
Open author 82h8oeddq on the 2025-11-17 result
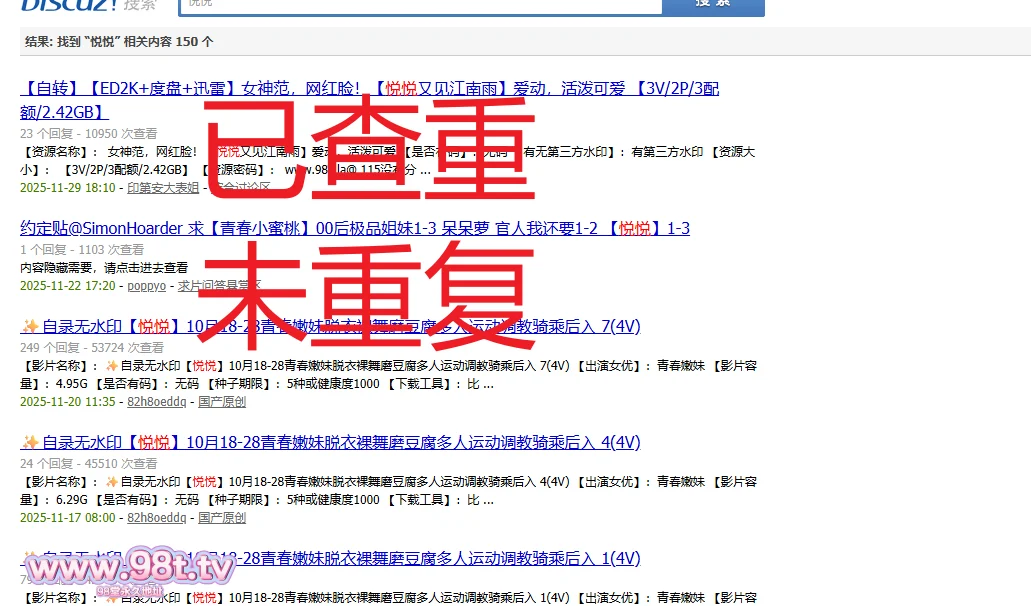pos(156,518)
